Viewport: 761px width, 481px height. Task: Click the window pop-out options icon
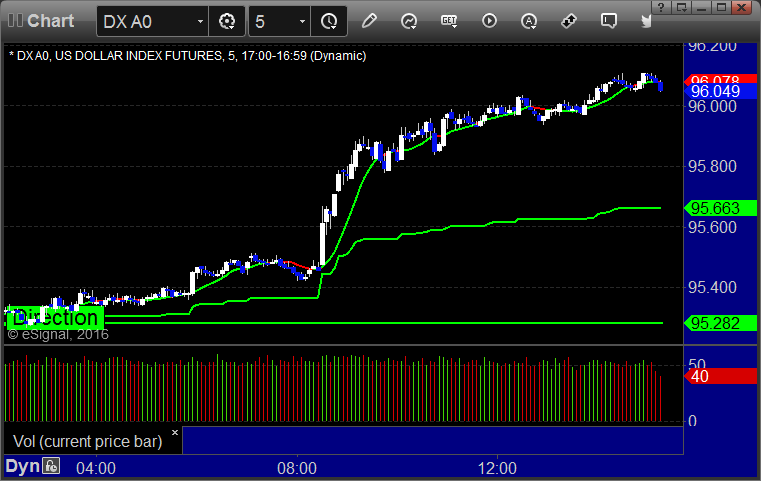coord(681,7)
